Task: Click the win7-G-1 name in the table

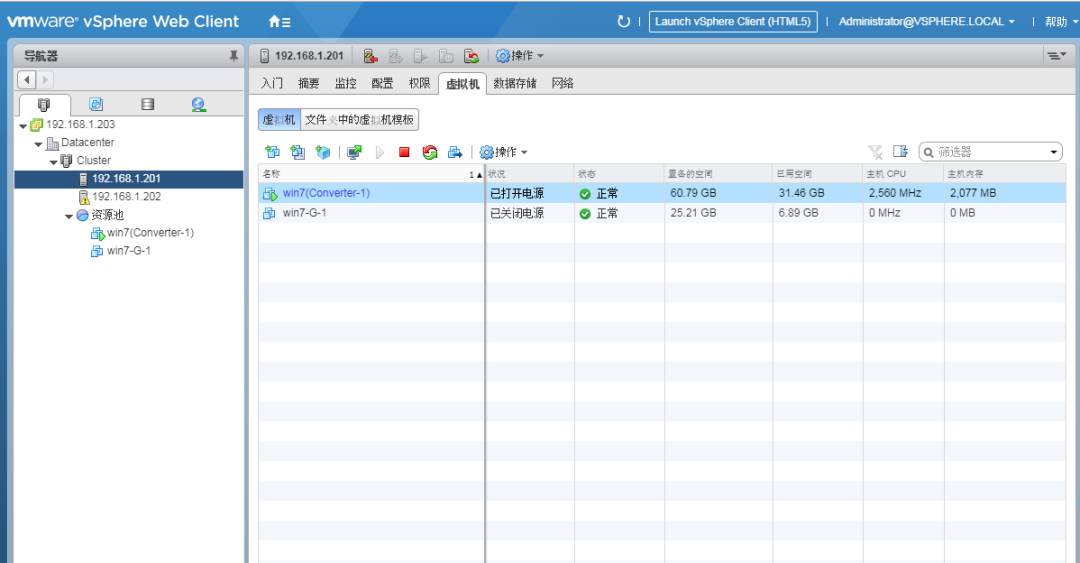Action: coord(304,213)
